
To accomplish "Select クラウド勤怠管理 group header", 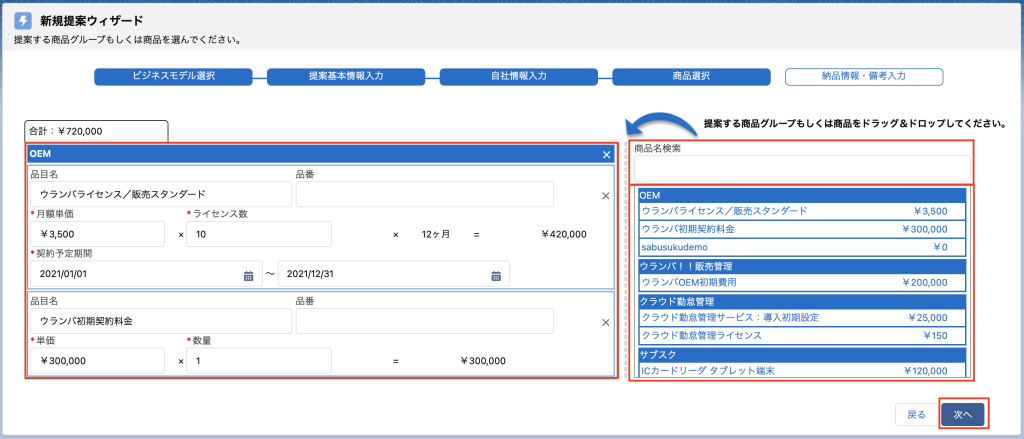I will point(801,302).
